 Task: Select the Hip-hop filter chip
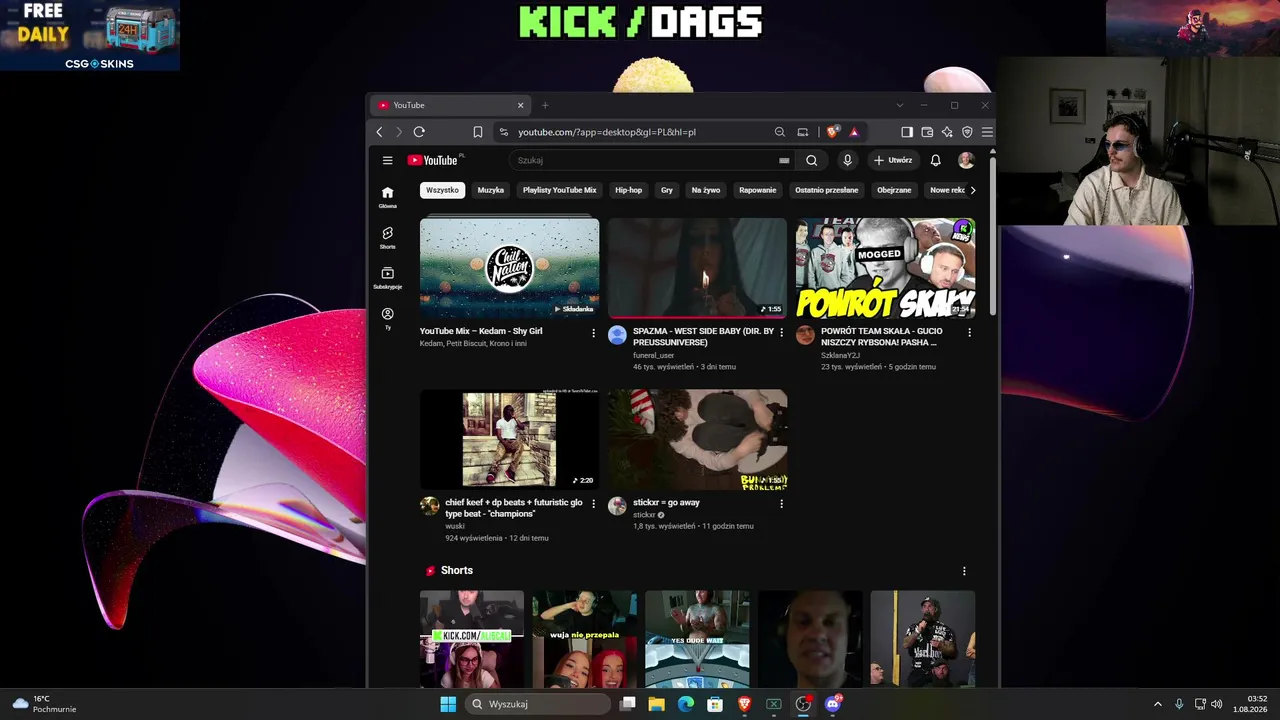point(628,190)
